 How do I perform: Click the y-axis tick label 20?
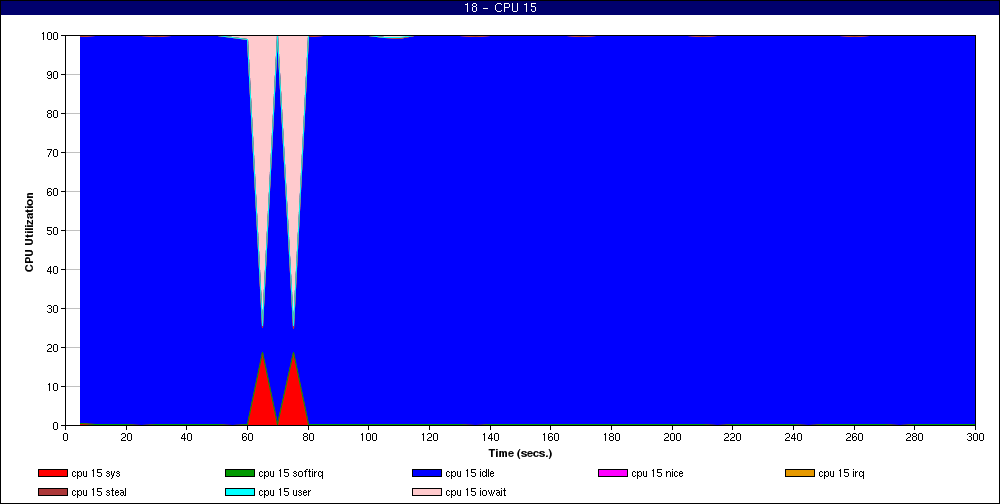(x=53, y=348)
